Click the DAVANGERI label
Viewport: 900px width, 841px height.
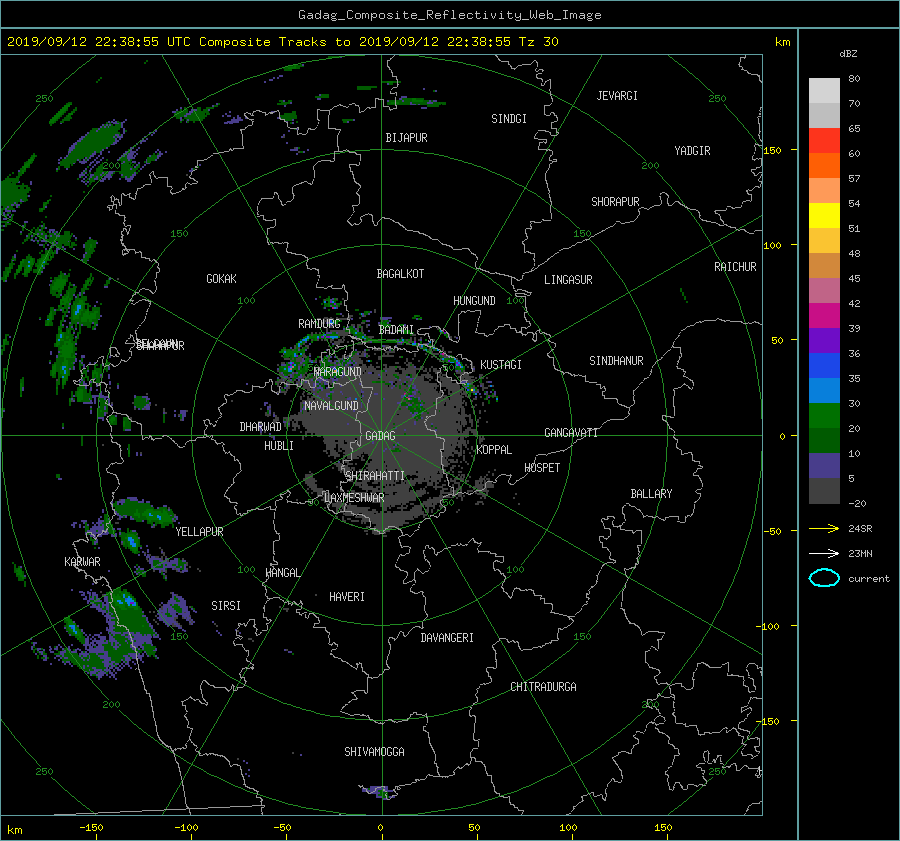[x=447, y=638]
